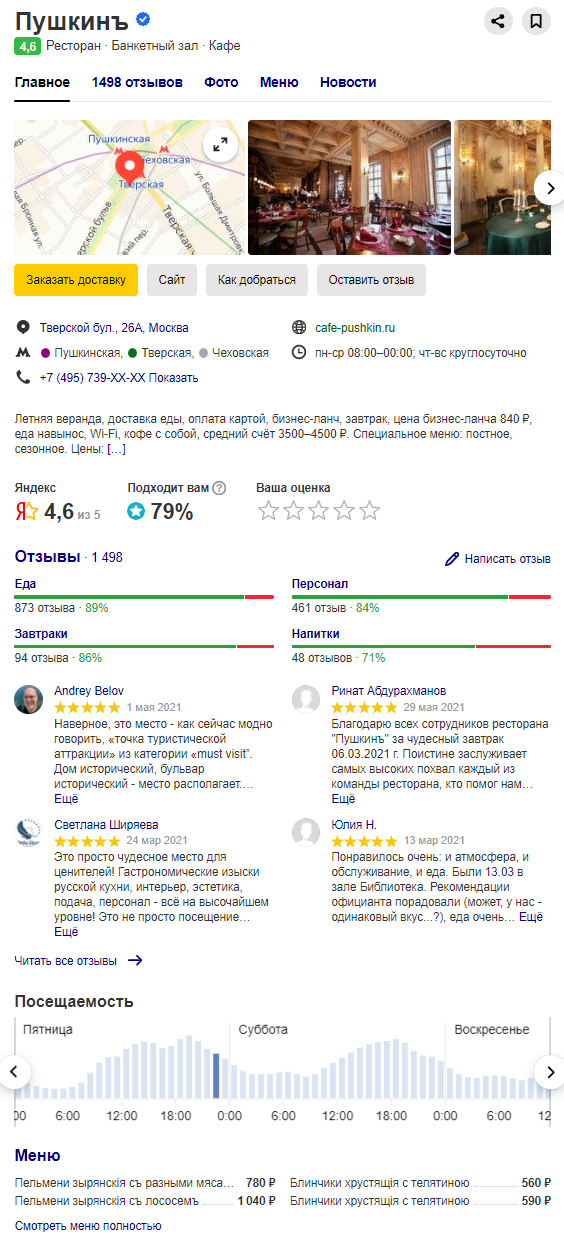This screenshot has width=564, height=1242.
Task: Open the restaurant interior photo thumbnail
Action: click(349, 188)
